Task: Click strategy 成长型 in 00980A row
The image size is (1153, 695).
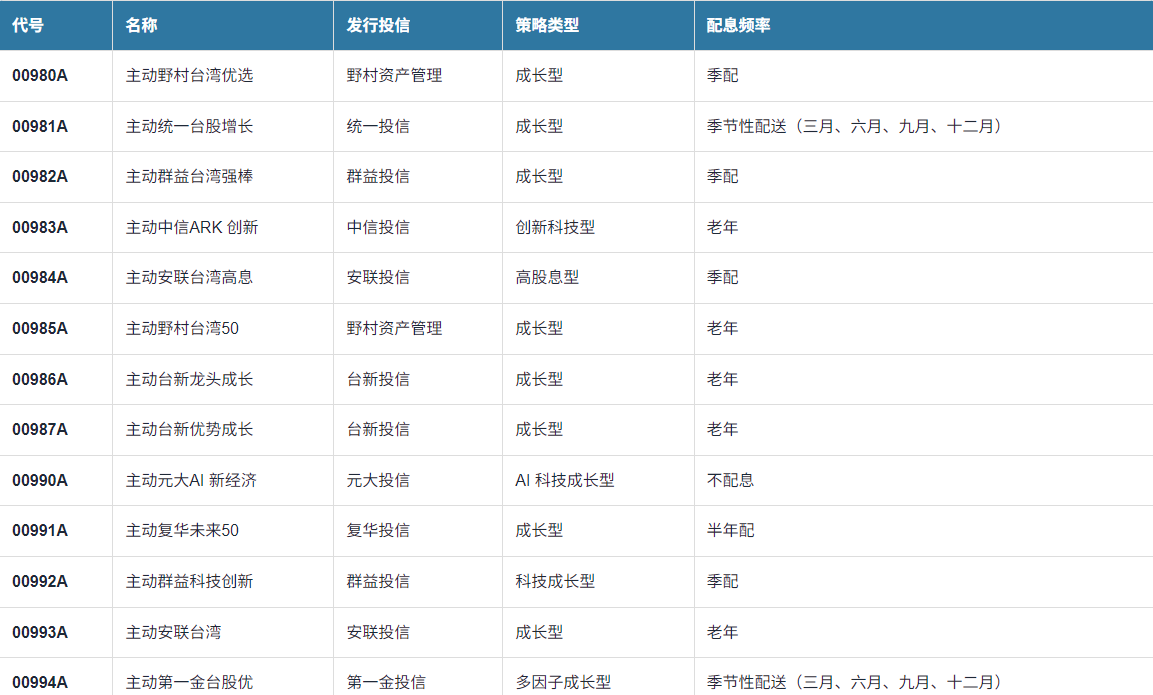Action: pos(539,75)
